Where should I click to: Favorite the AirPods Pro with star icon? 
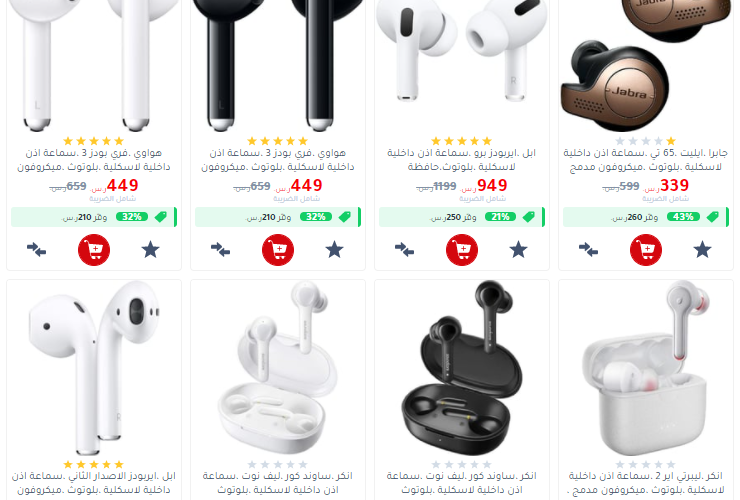[519, 249]
